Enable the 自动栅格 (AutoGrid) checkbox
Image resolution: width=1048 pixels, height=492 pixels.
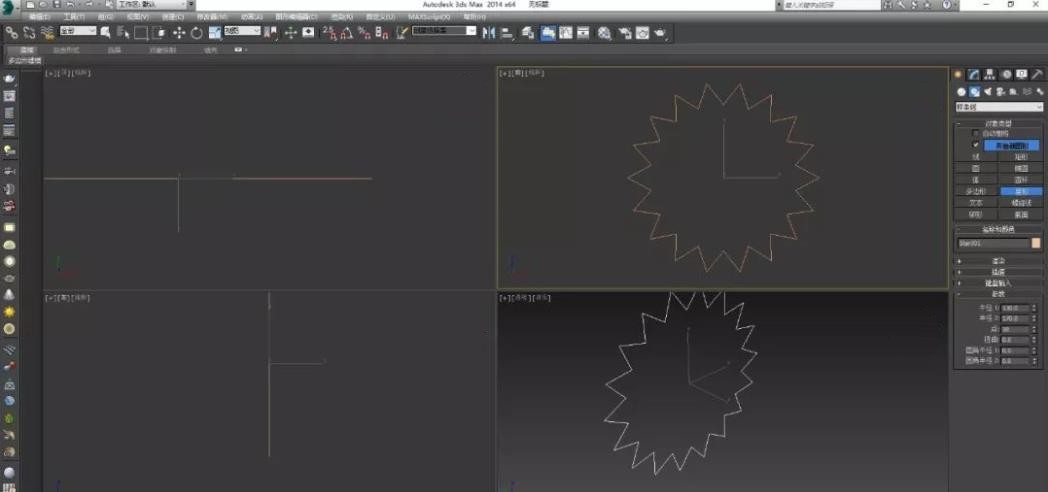(x=976, y=133)
